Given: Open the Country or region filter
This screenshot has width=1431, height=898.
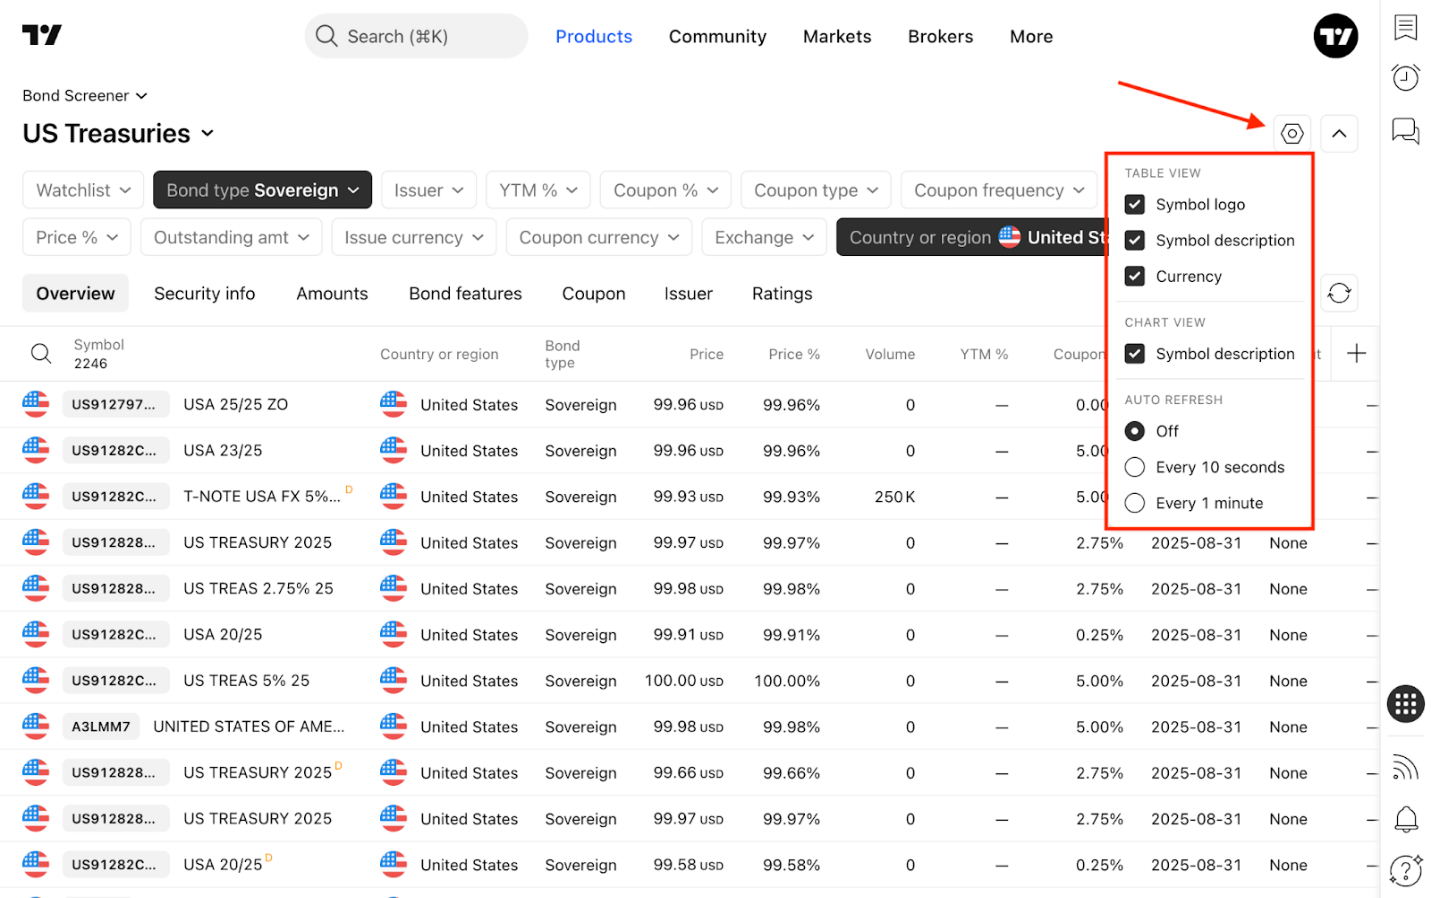Looking at the screenshot, I should (x=971, y=237).
